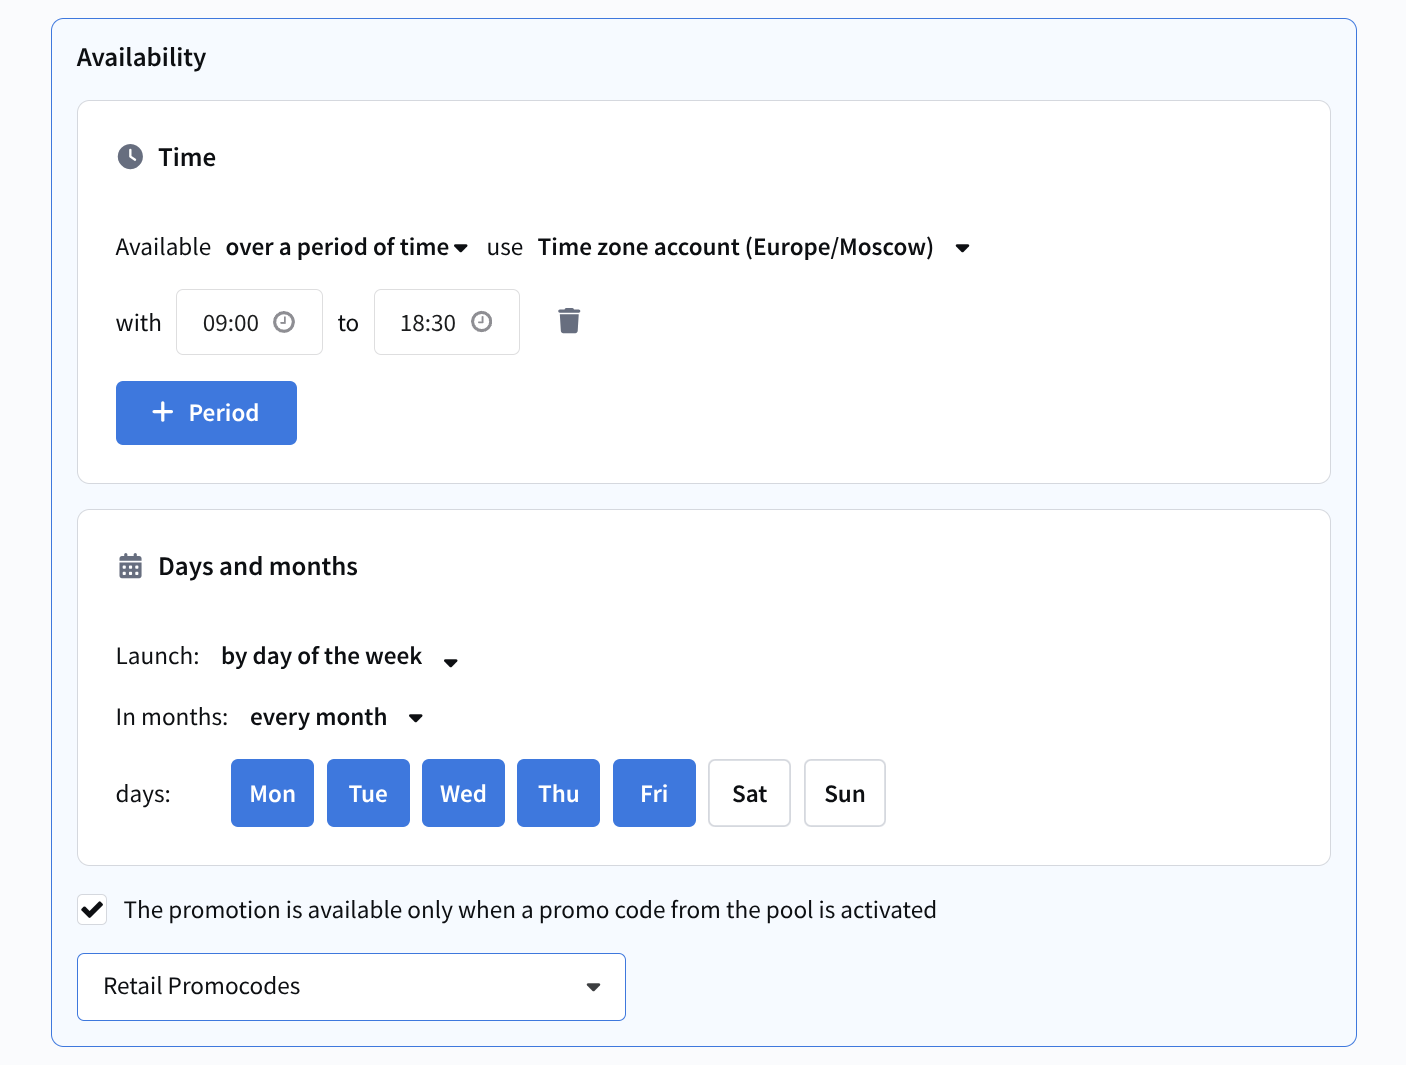Click the clock icon in 18:30 field
Screen dimensions: 1406x1065
point(482,322)
